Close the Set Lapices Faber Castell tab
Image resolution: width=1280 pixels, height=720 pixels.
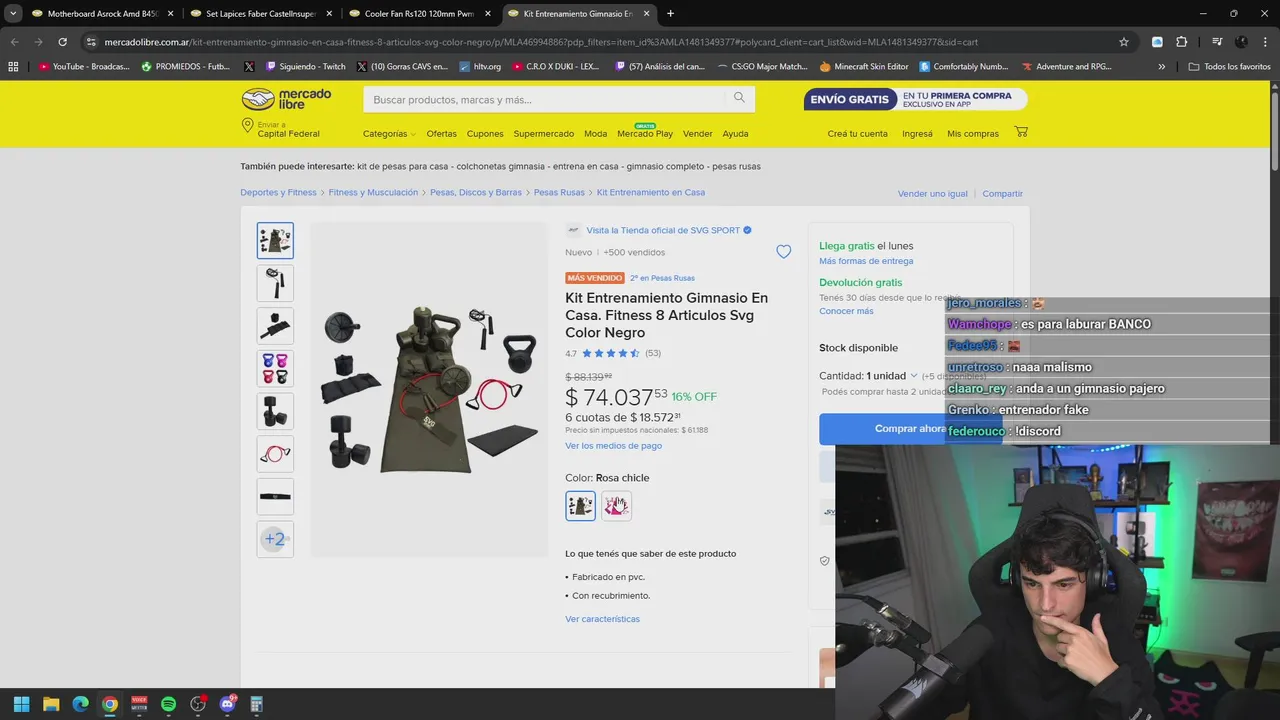click(329, 14)
